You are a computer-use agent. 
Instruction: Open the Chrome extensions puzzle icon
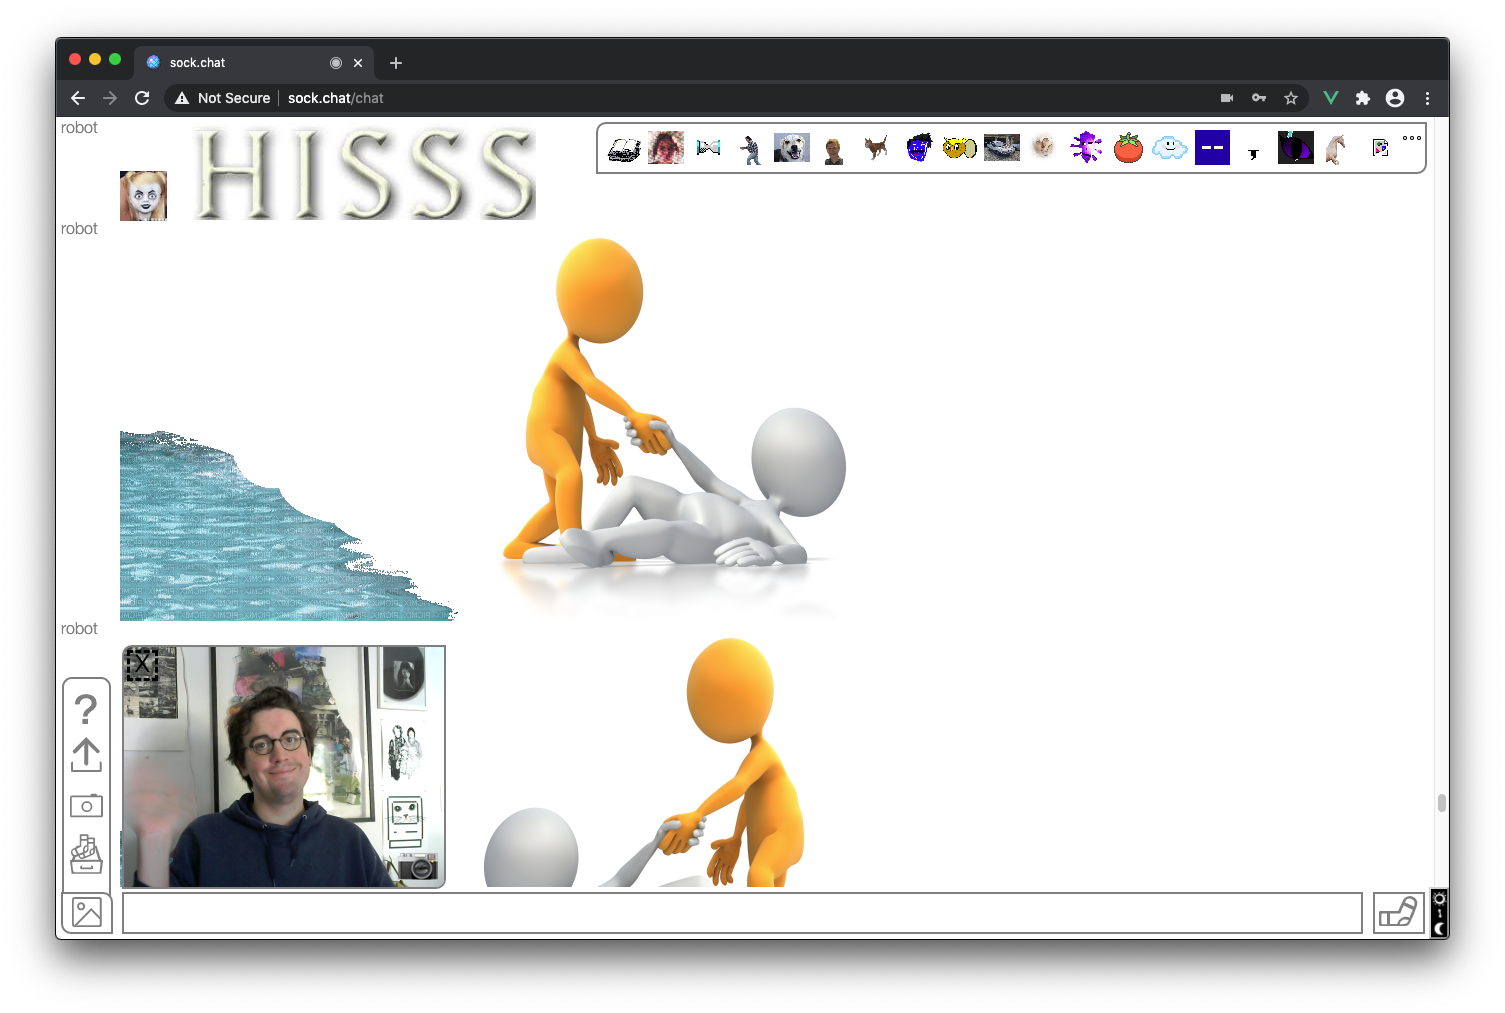[1363, 97]
